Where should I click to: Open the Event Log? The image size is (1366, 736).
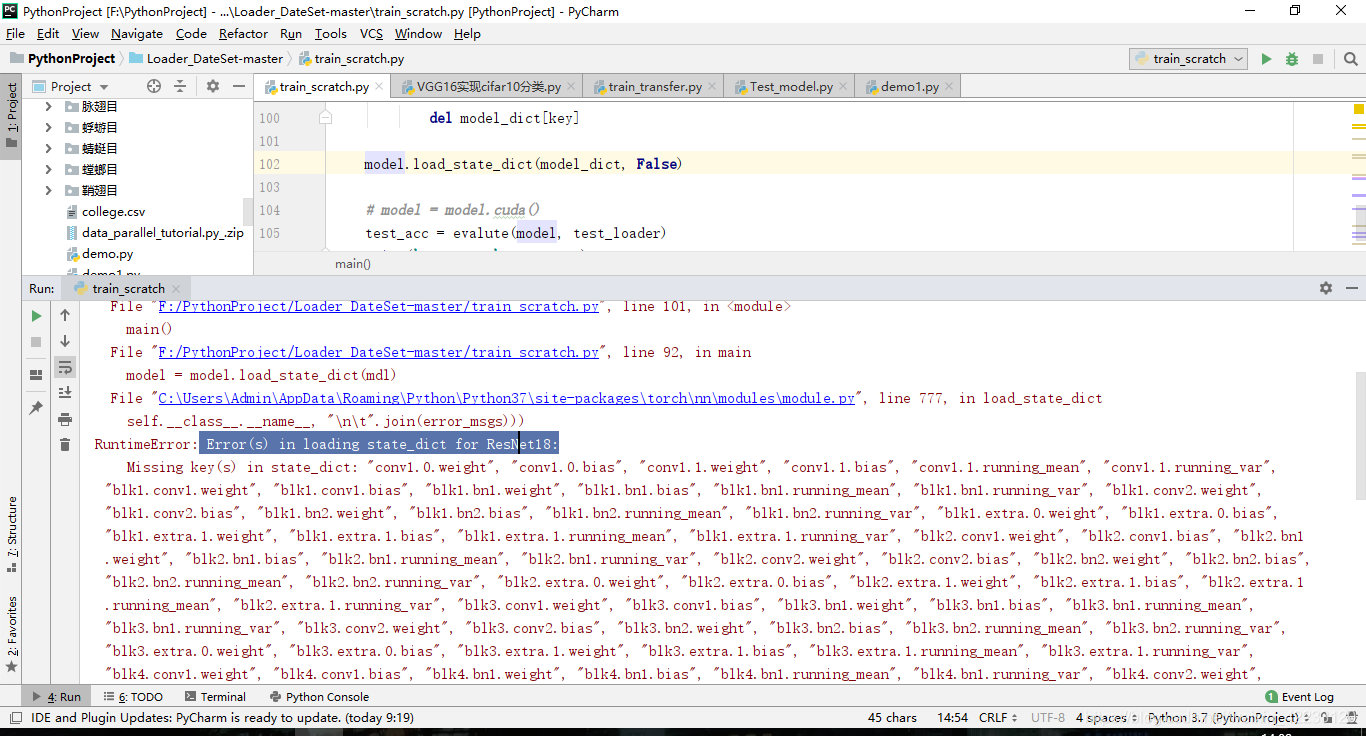click(x=1299, y=697)
